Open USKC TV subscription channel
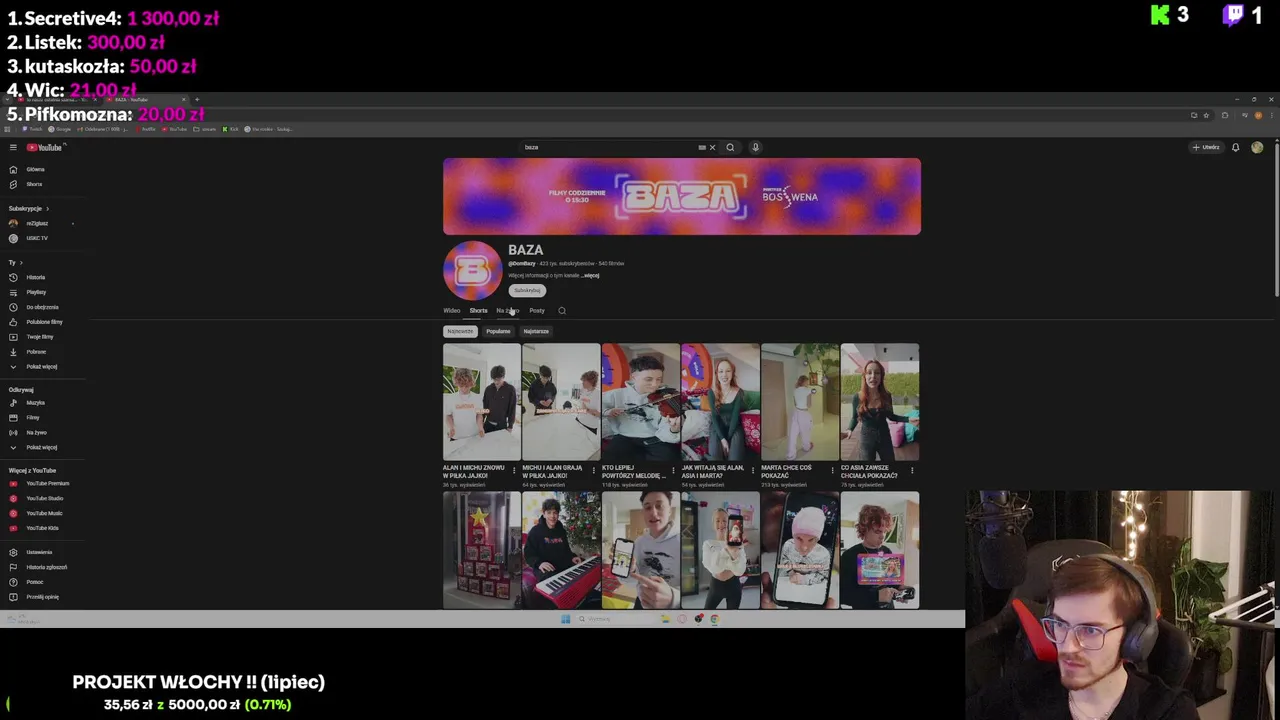Viewport: 1280px width, 720px height. 37,238
